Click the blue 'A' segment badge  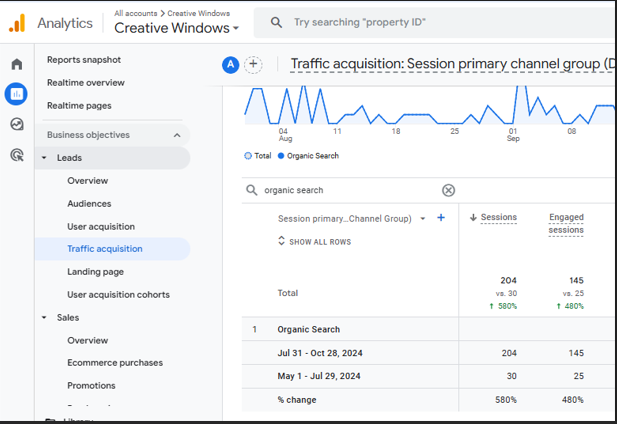click(231, 65)
